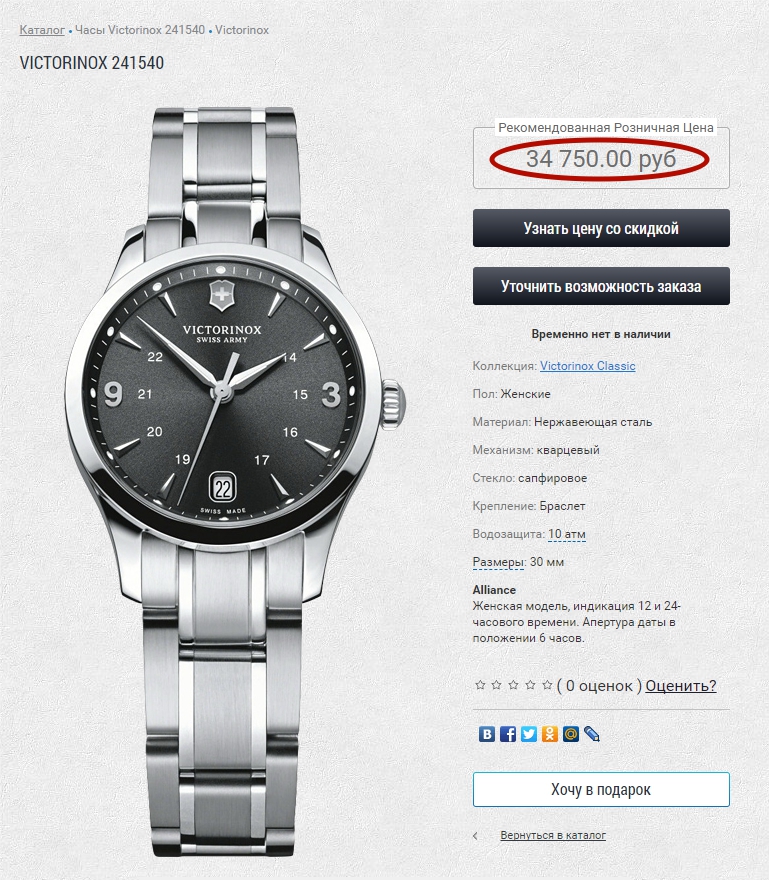
Task: Share this page on Facebook
Action: pos(507,734)
